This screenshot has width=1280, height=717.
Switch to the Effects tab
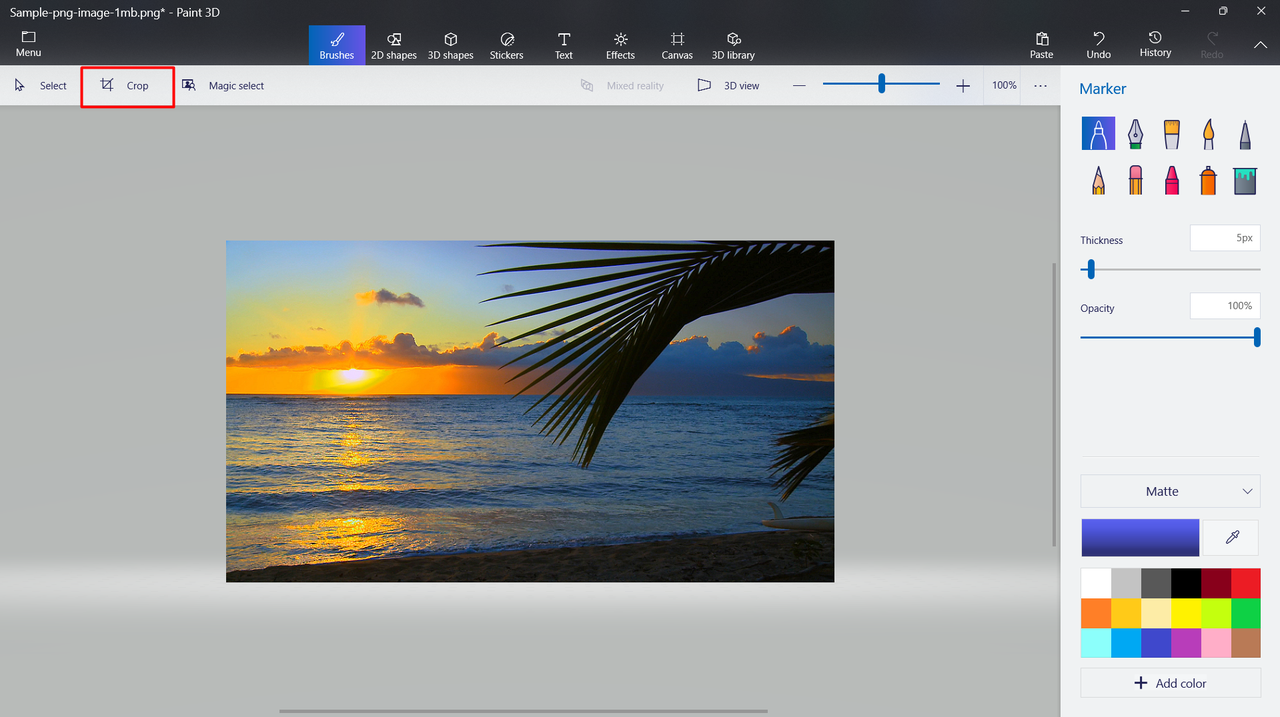[x=620, y=45]
